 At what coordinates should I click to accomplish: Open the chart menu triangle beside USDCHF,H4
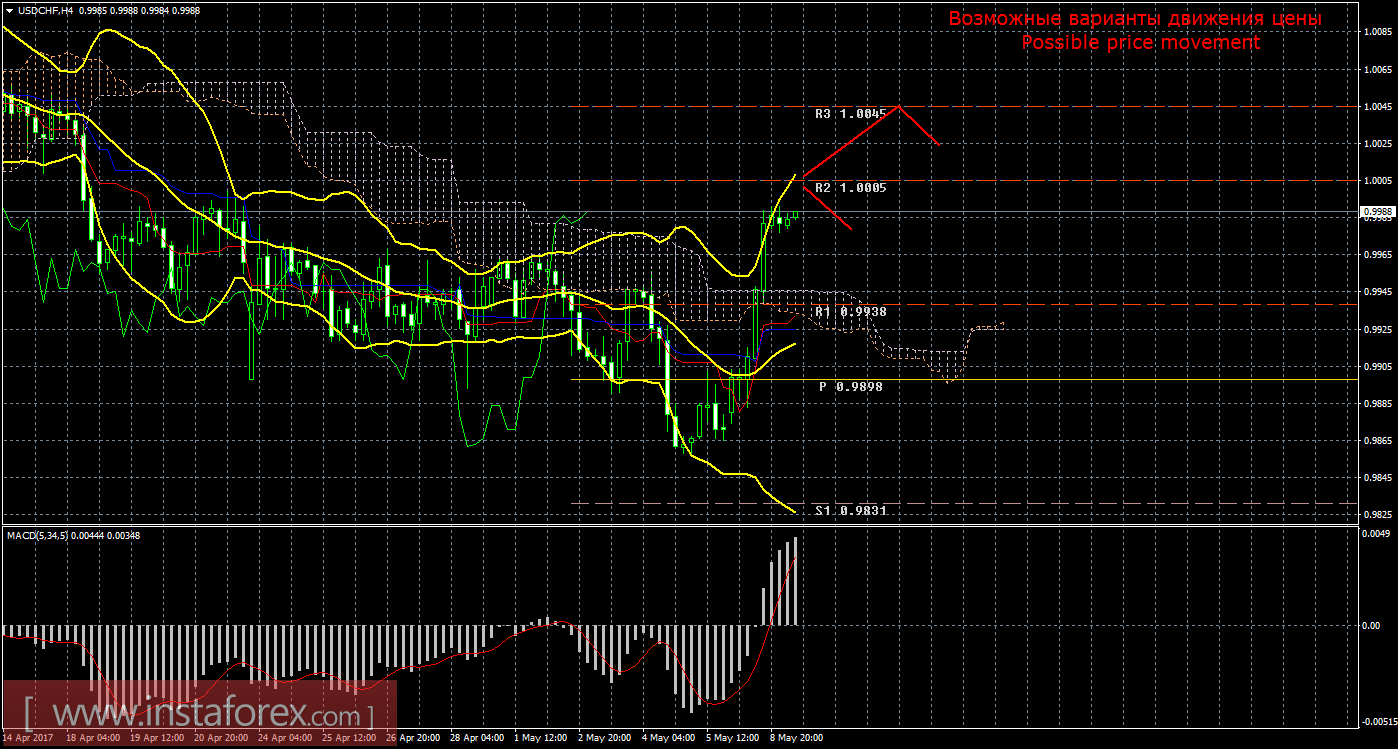(x=7, y=10)
